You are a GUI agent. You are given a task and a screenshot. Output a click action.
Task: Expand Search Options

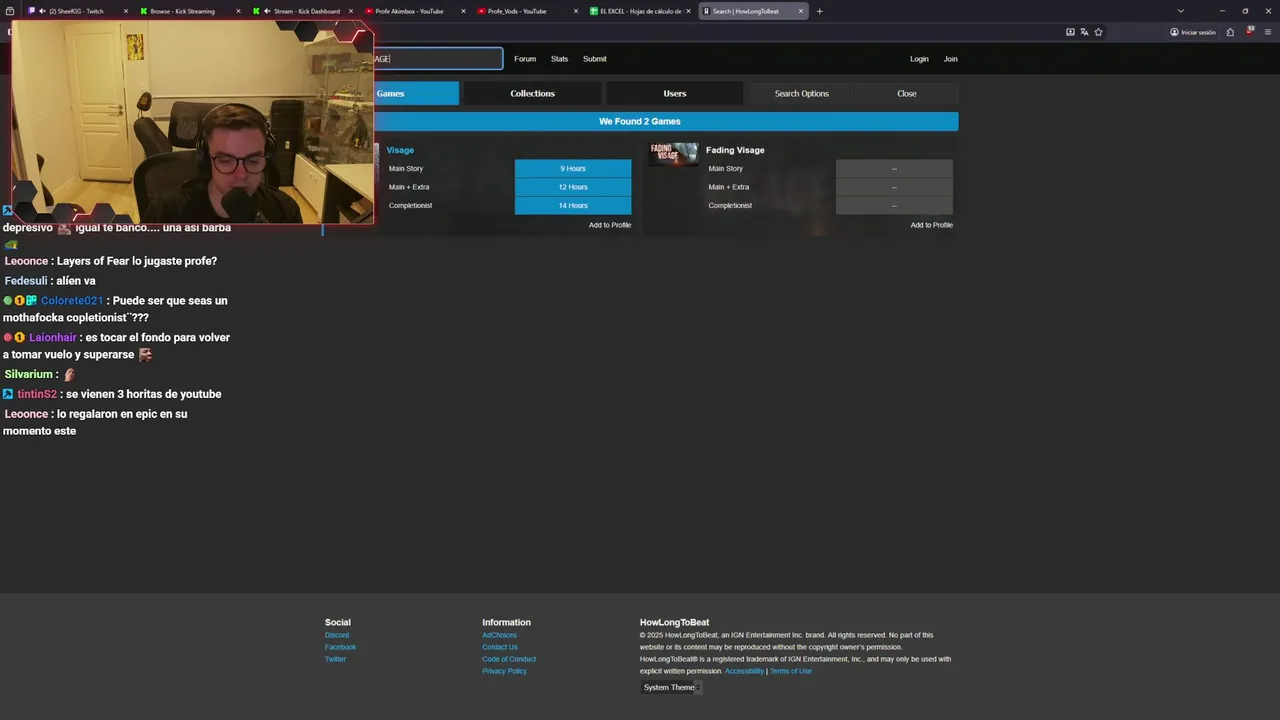[802, 93]
